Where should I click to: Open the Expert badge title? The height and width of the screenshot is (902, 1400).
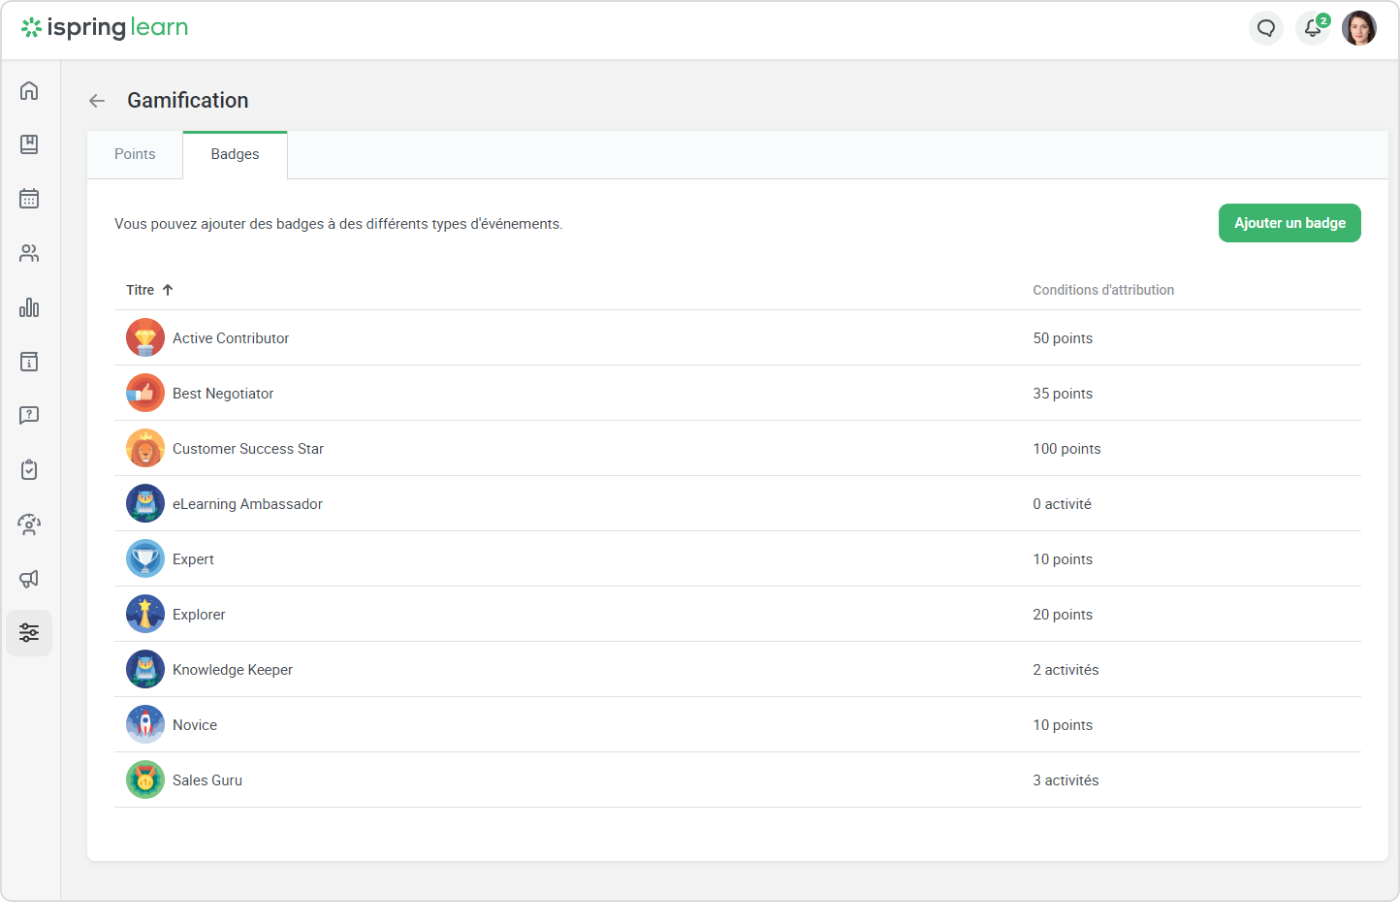[x=193, y=559]
